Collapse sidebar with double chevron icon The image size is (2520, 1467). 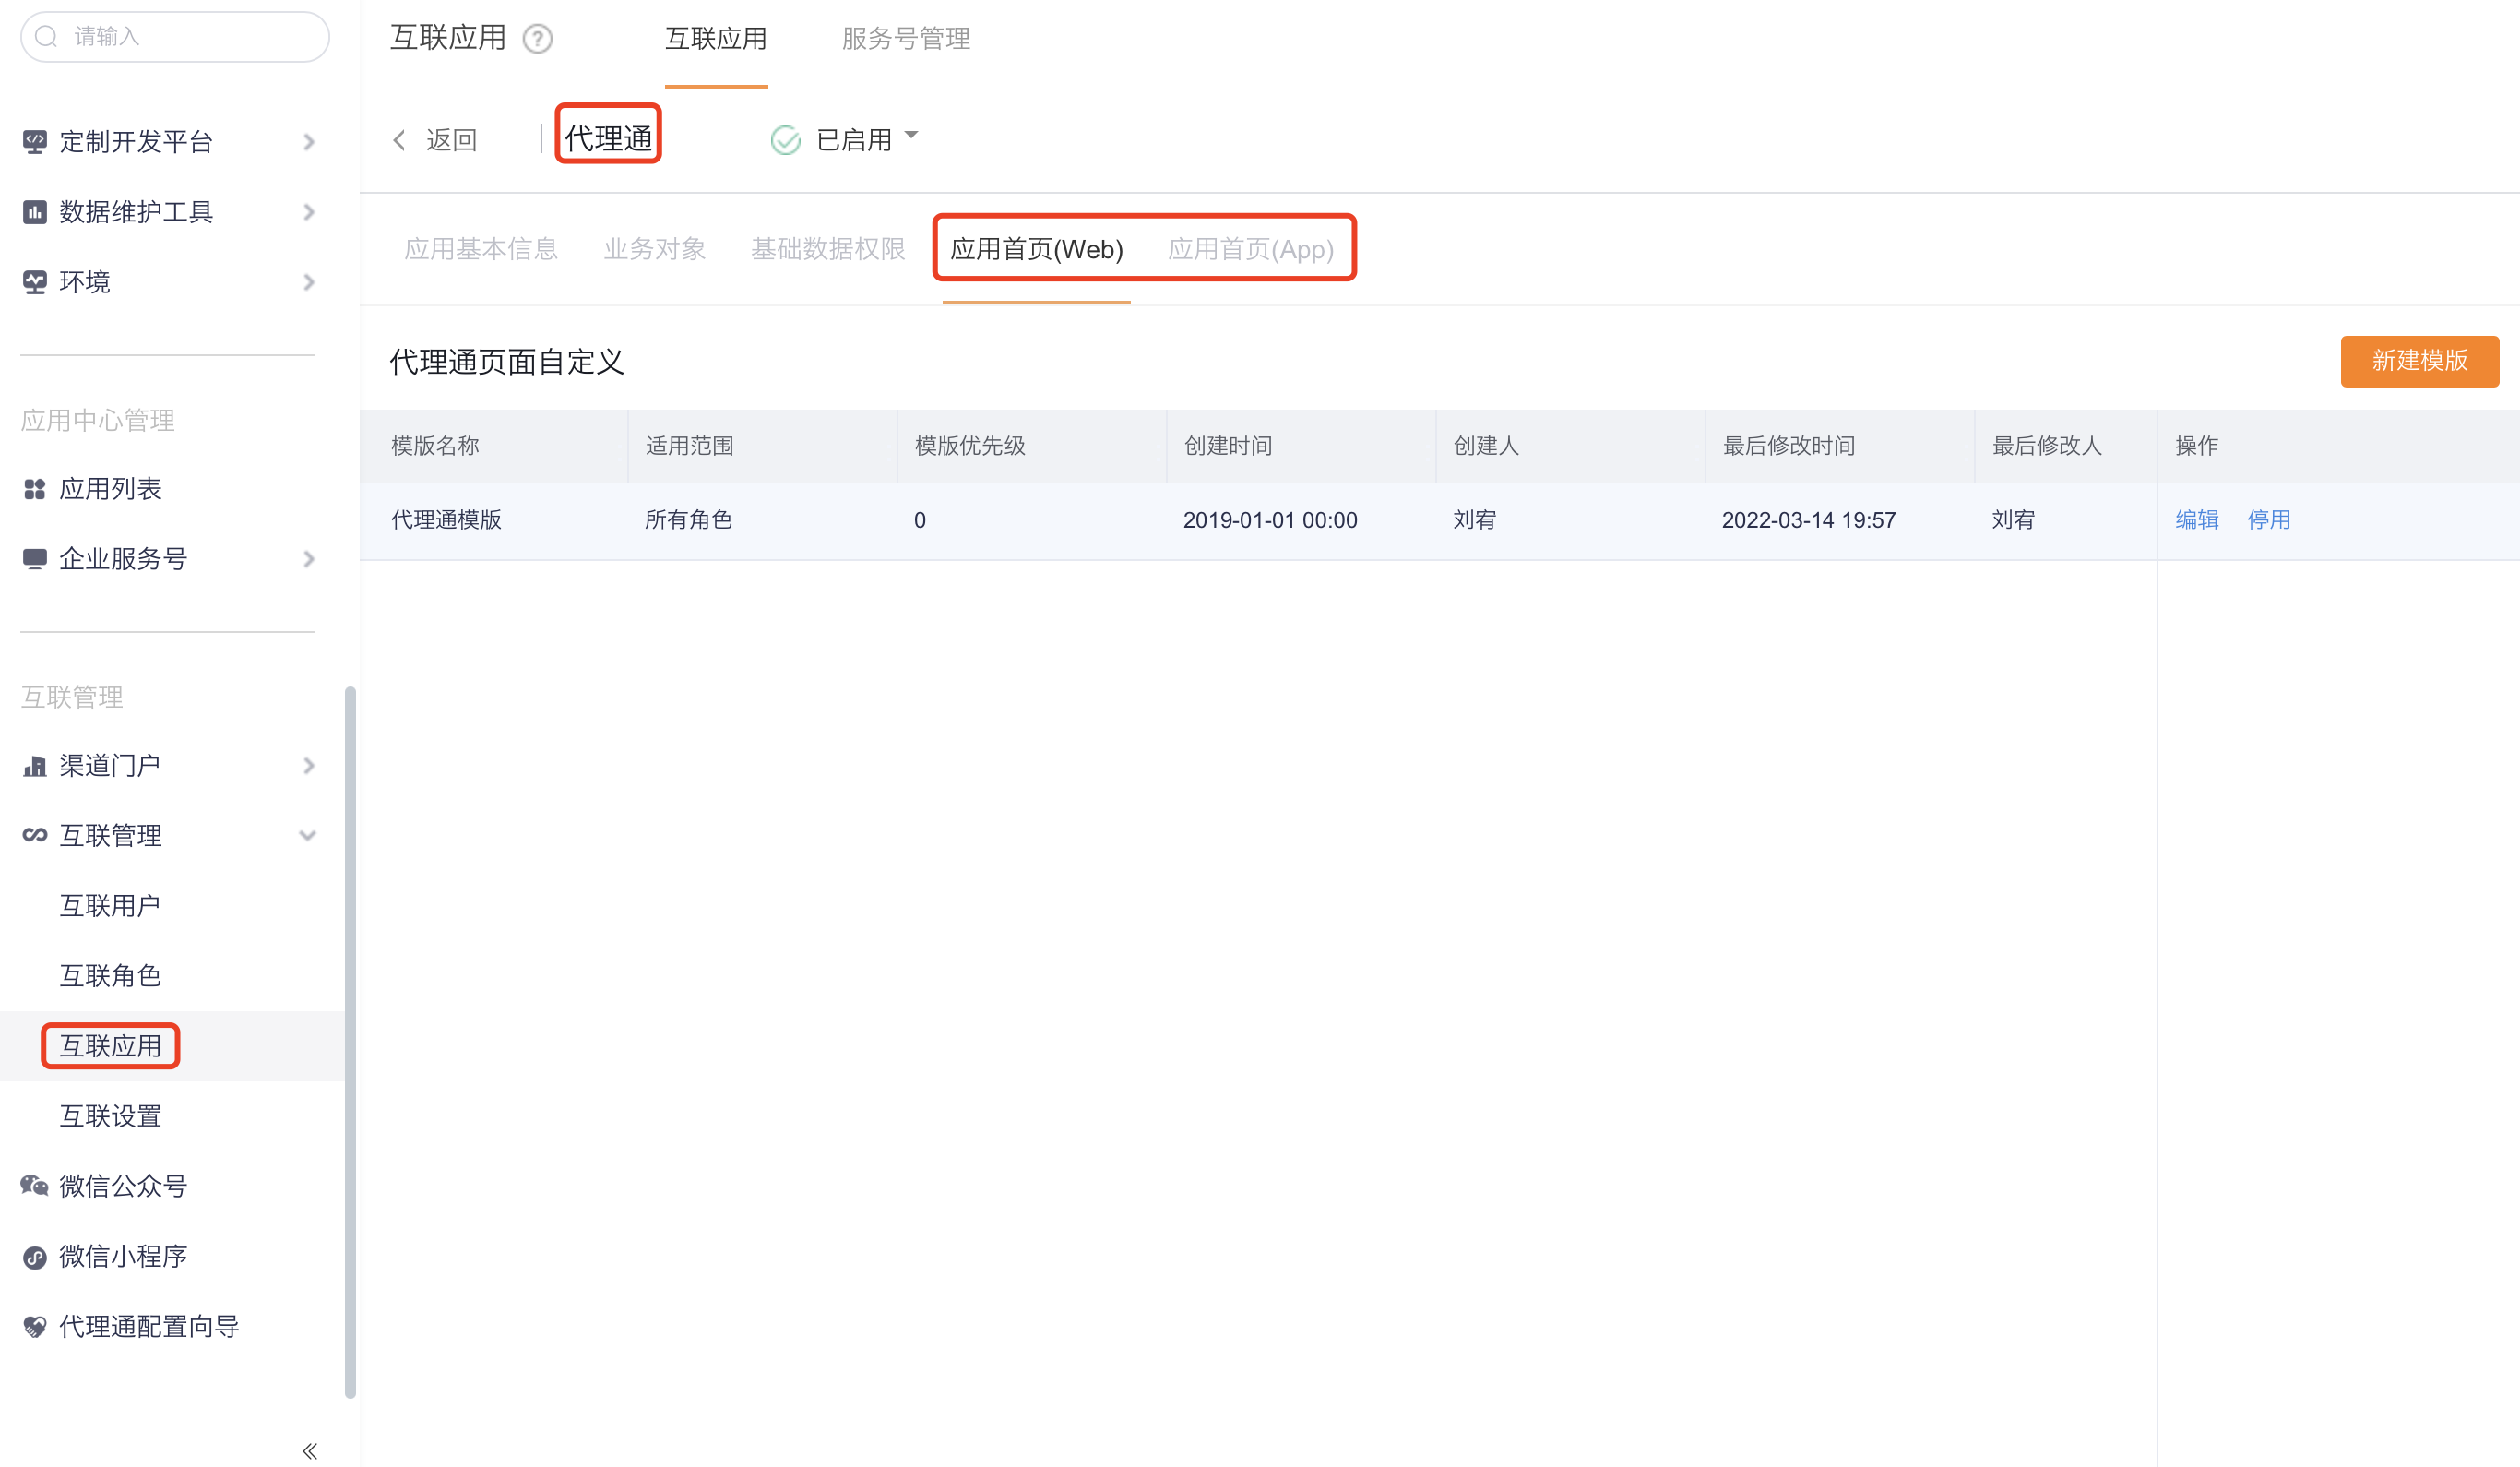[309, 1450]
